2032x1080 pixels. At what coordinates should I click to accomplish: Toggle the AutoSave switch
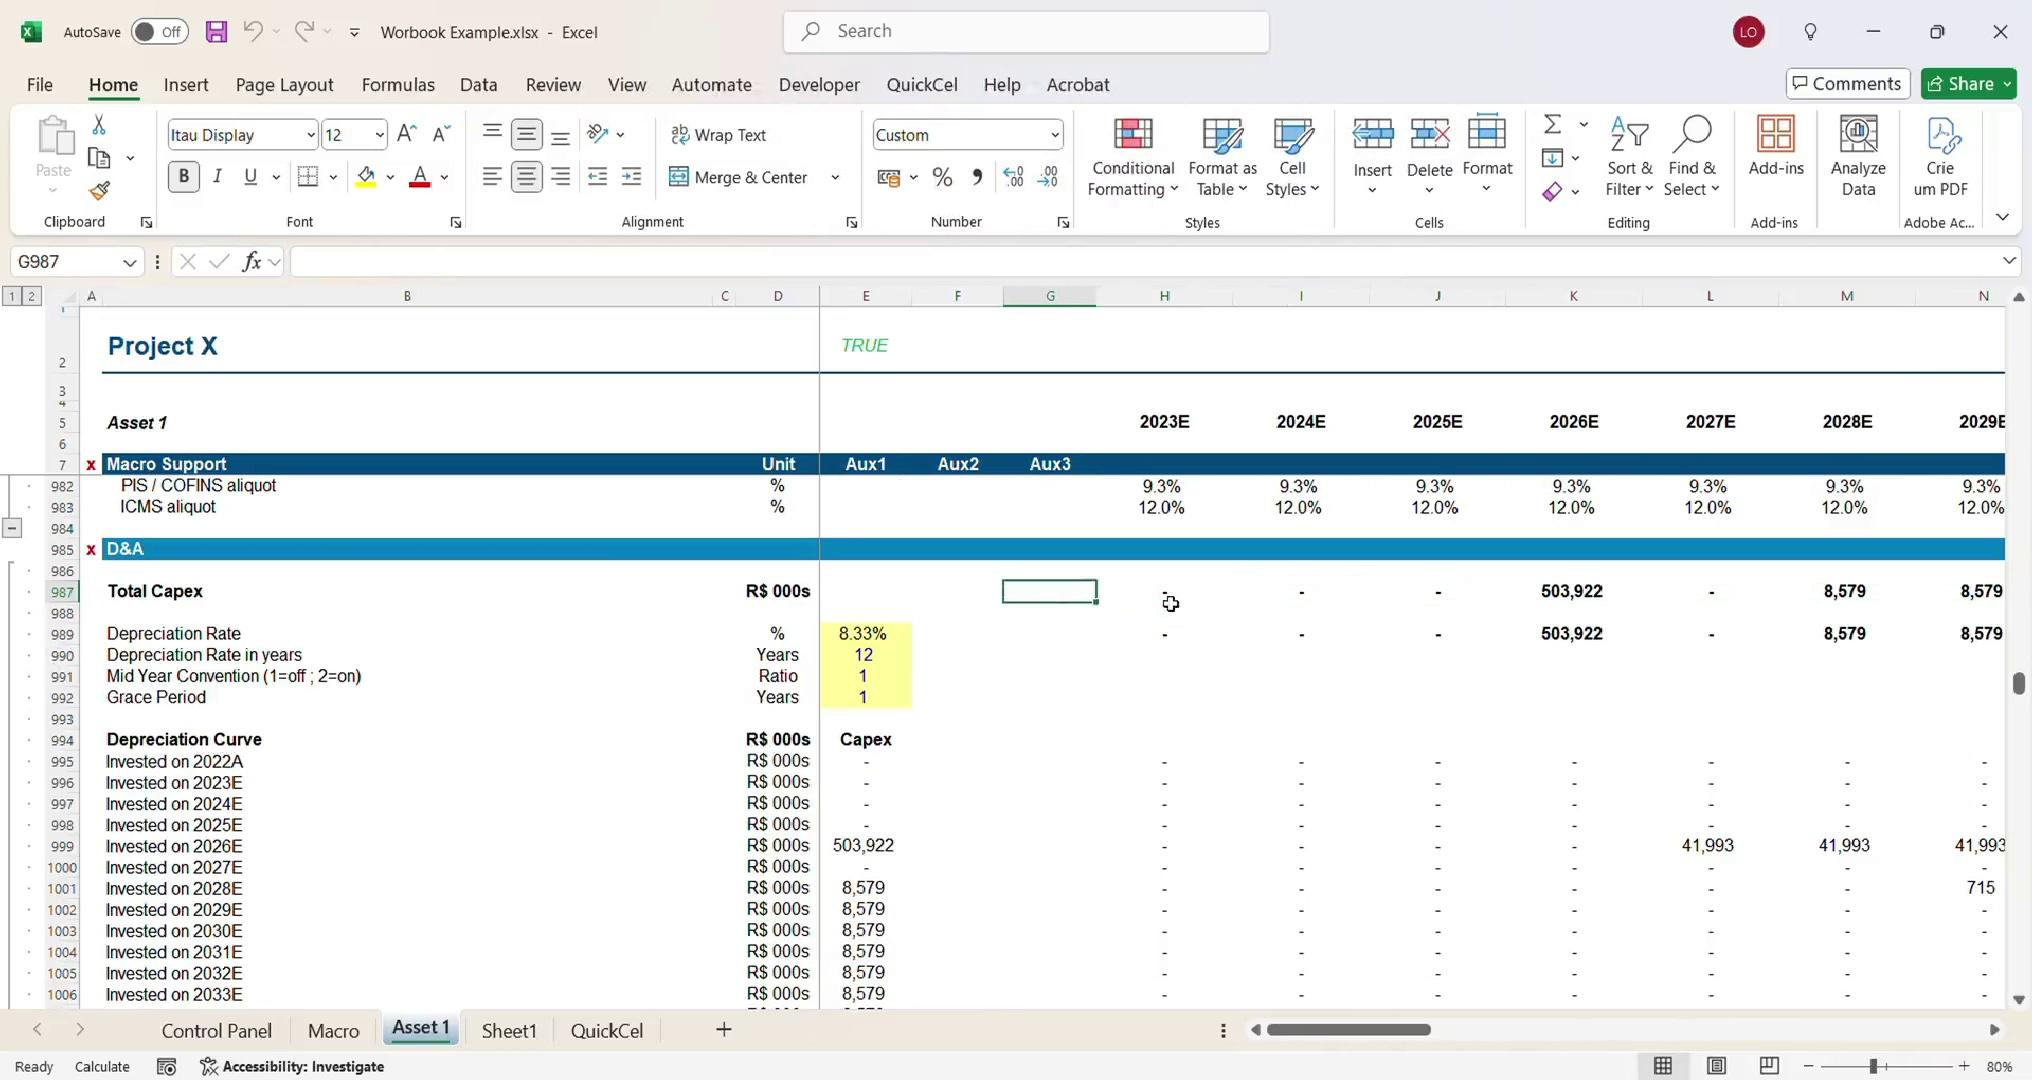click(159, 32)
